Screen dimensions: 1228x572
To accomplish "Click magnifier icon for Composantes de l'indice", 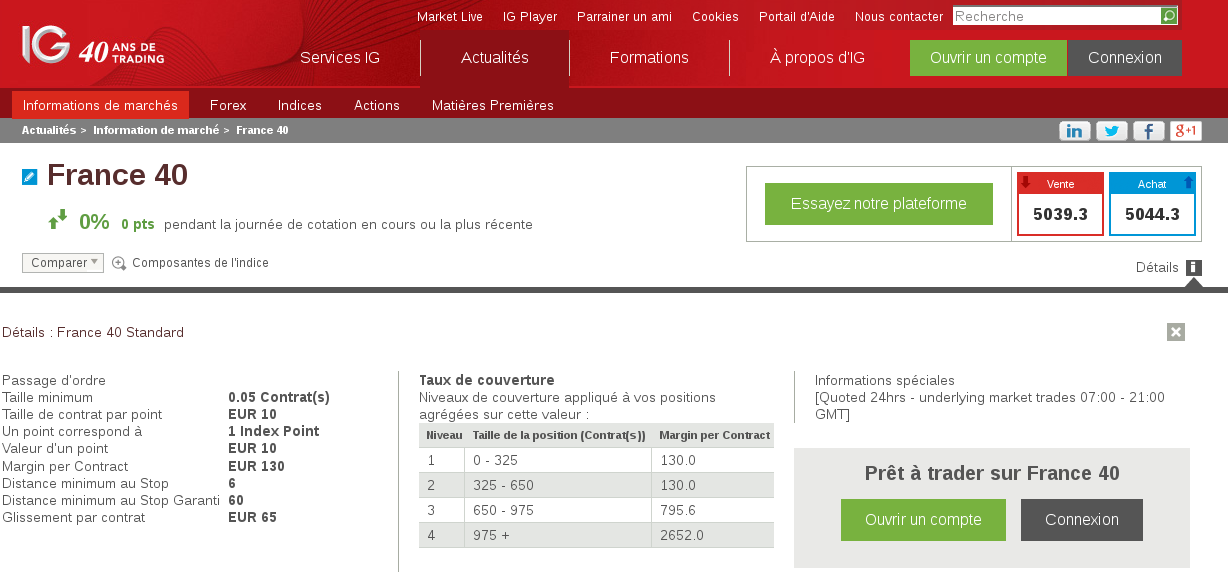I will tap(119, 263).
